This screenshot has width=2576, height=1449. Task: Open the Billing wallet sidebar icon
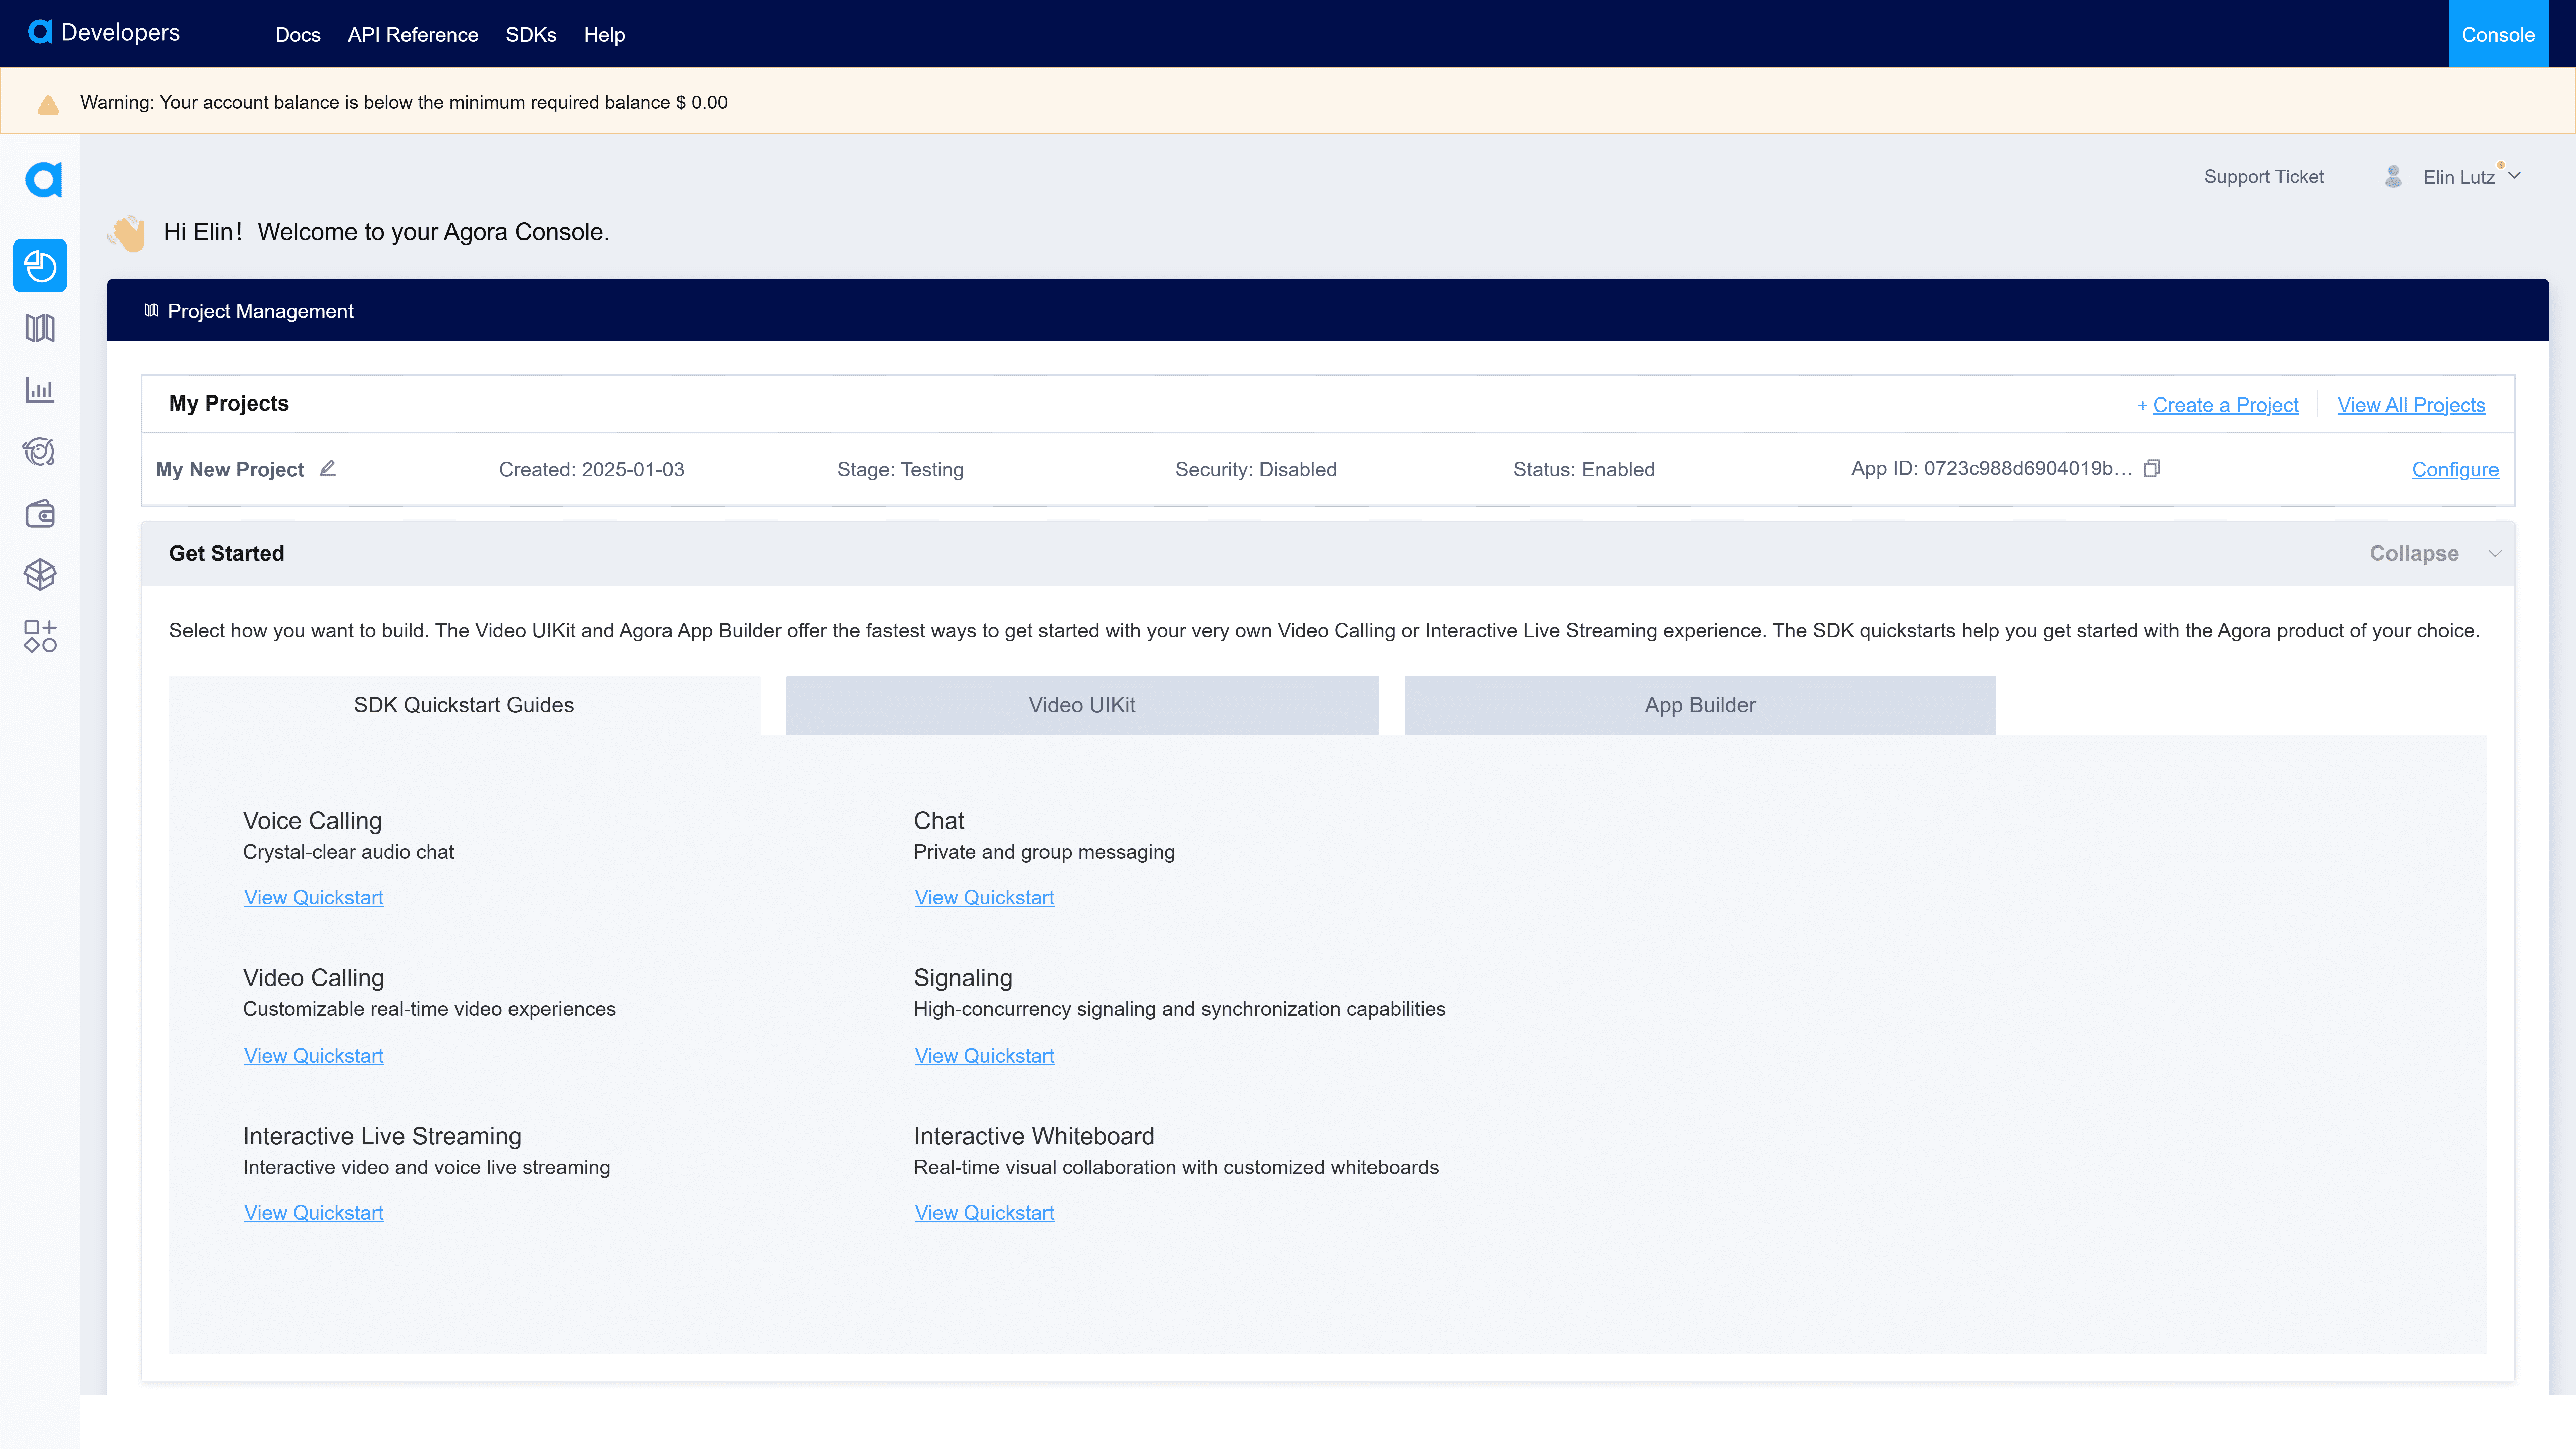(x=40, y=514)
